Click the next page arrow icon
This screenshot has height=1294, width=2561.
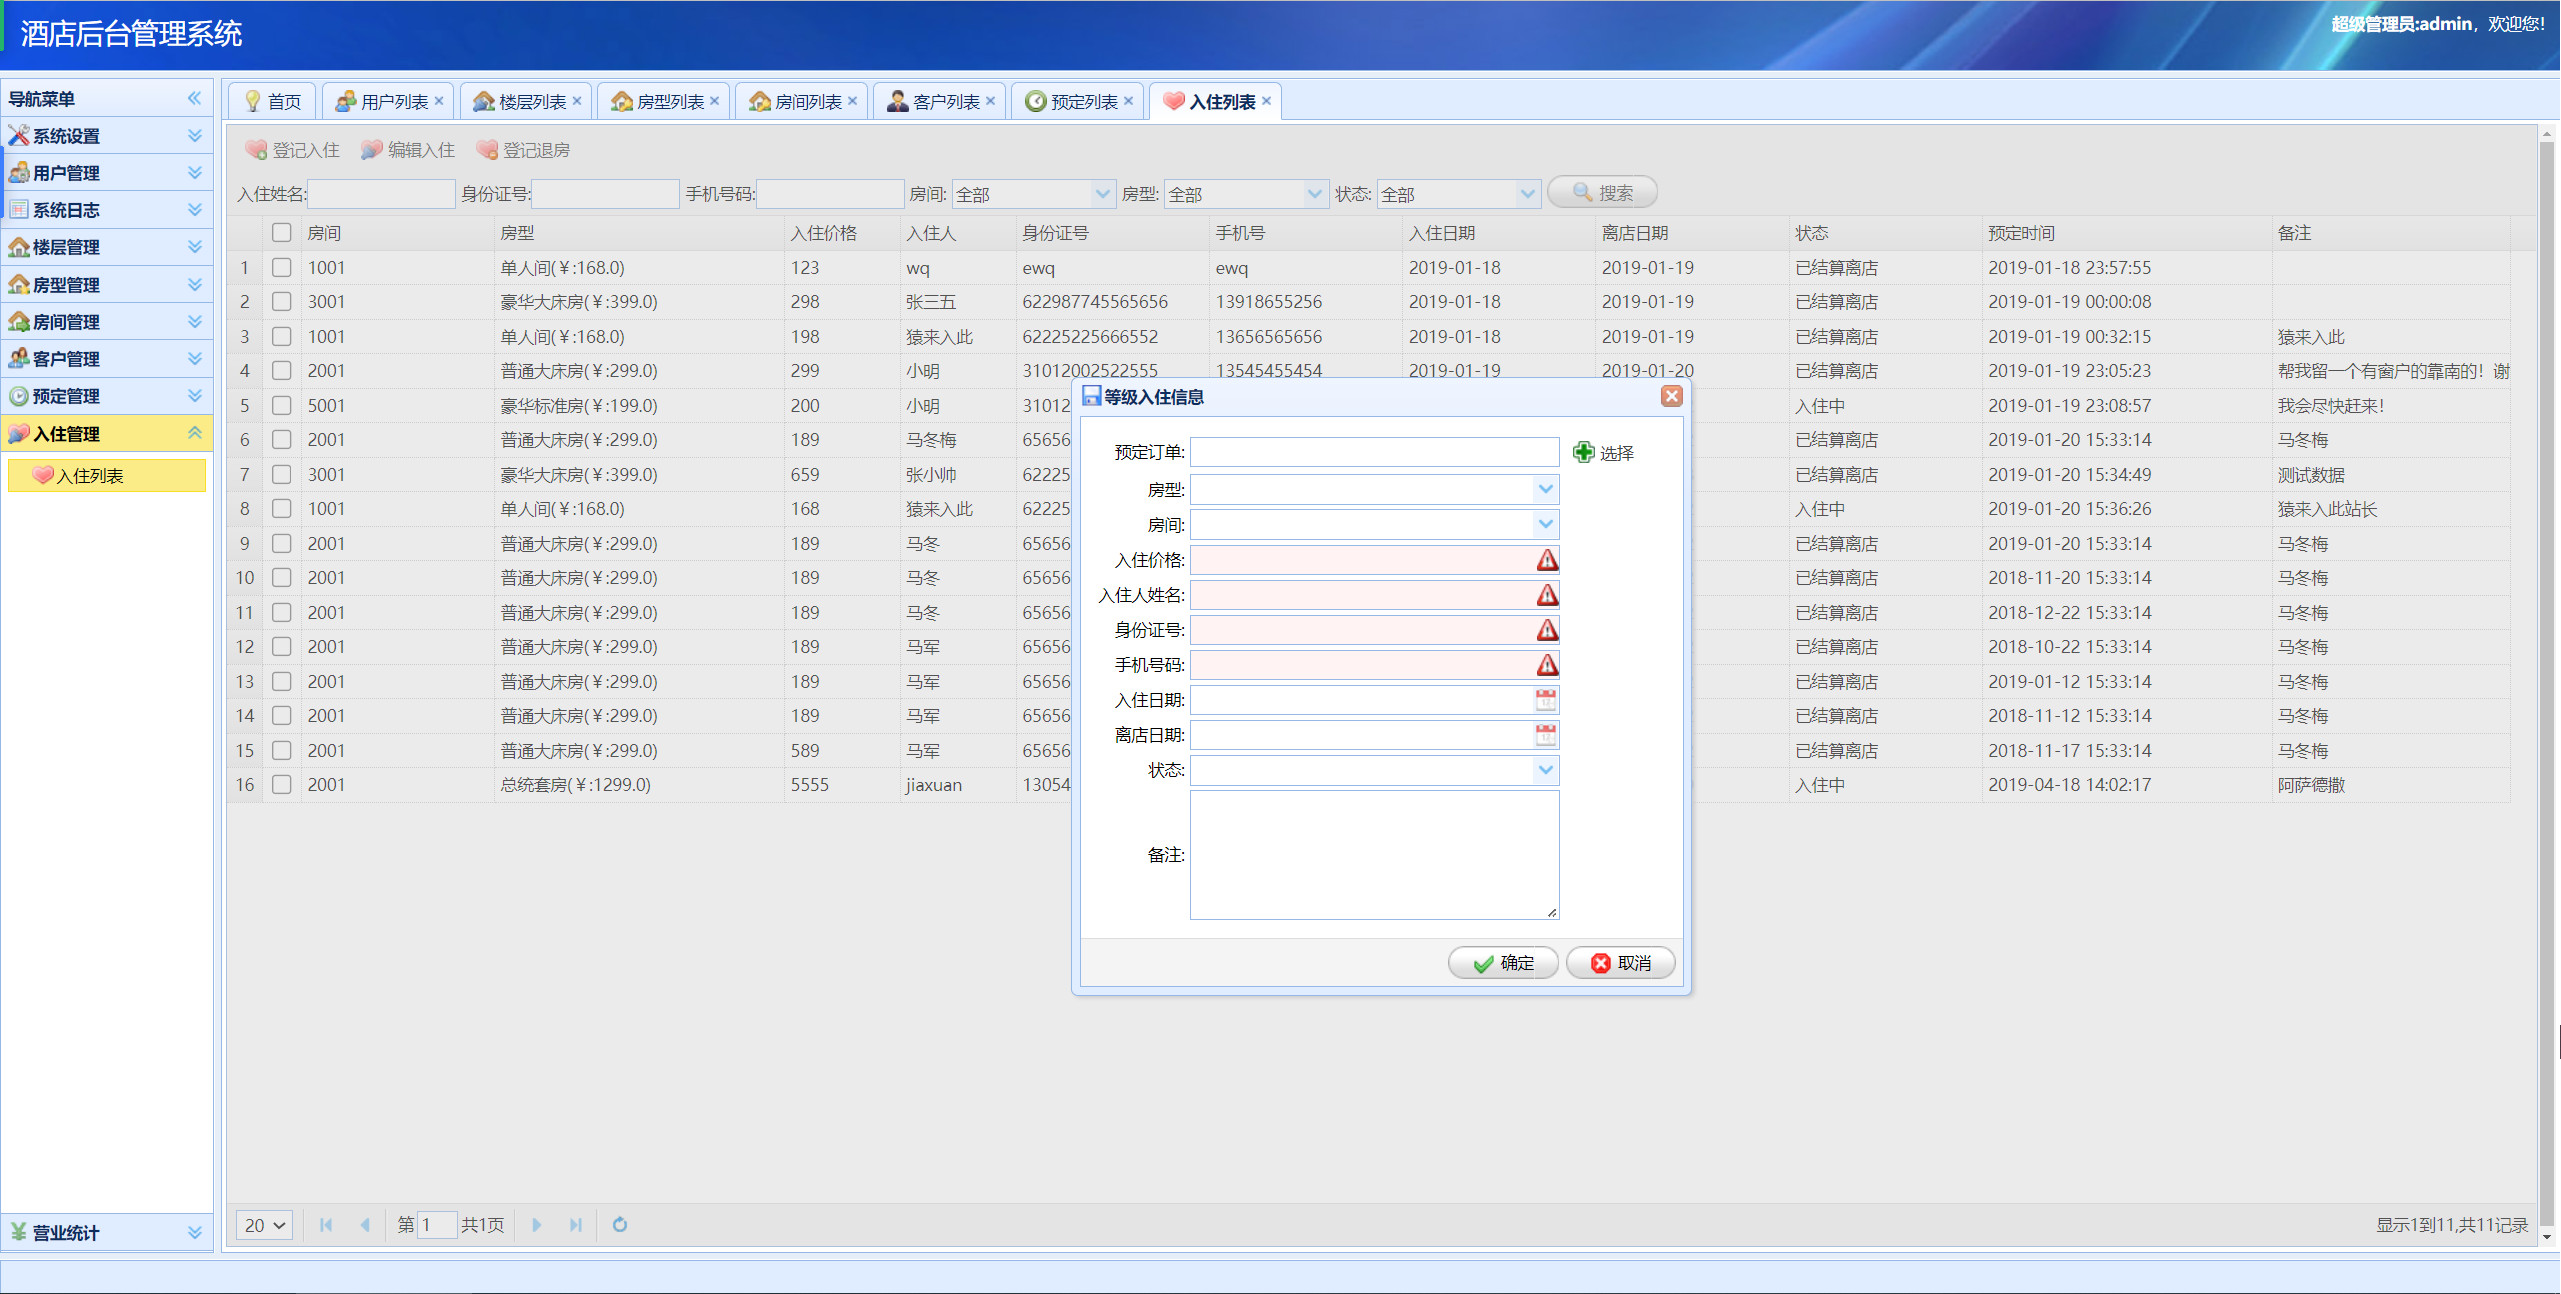(538, 1224)
